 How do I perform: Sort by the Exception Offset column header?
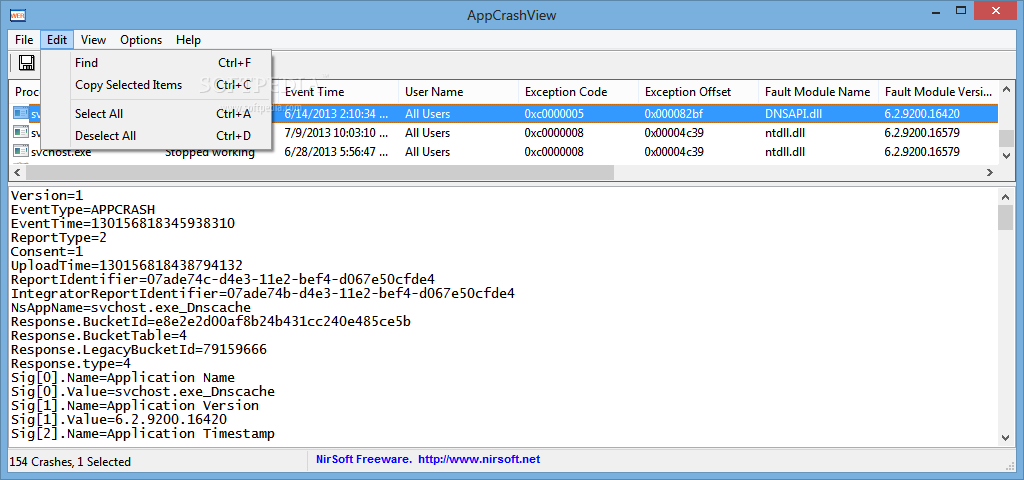(699, 92)
